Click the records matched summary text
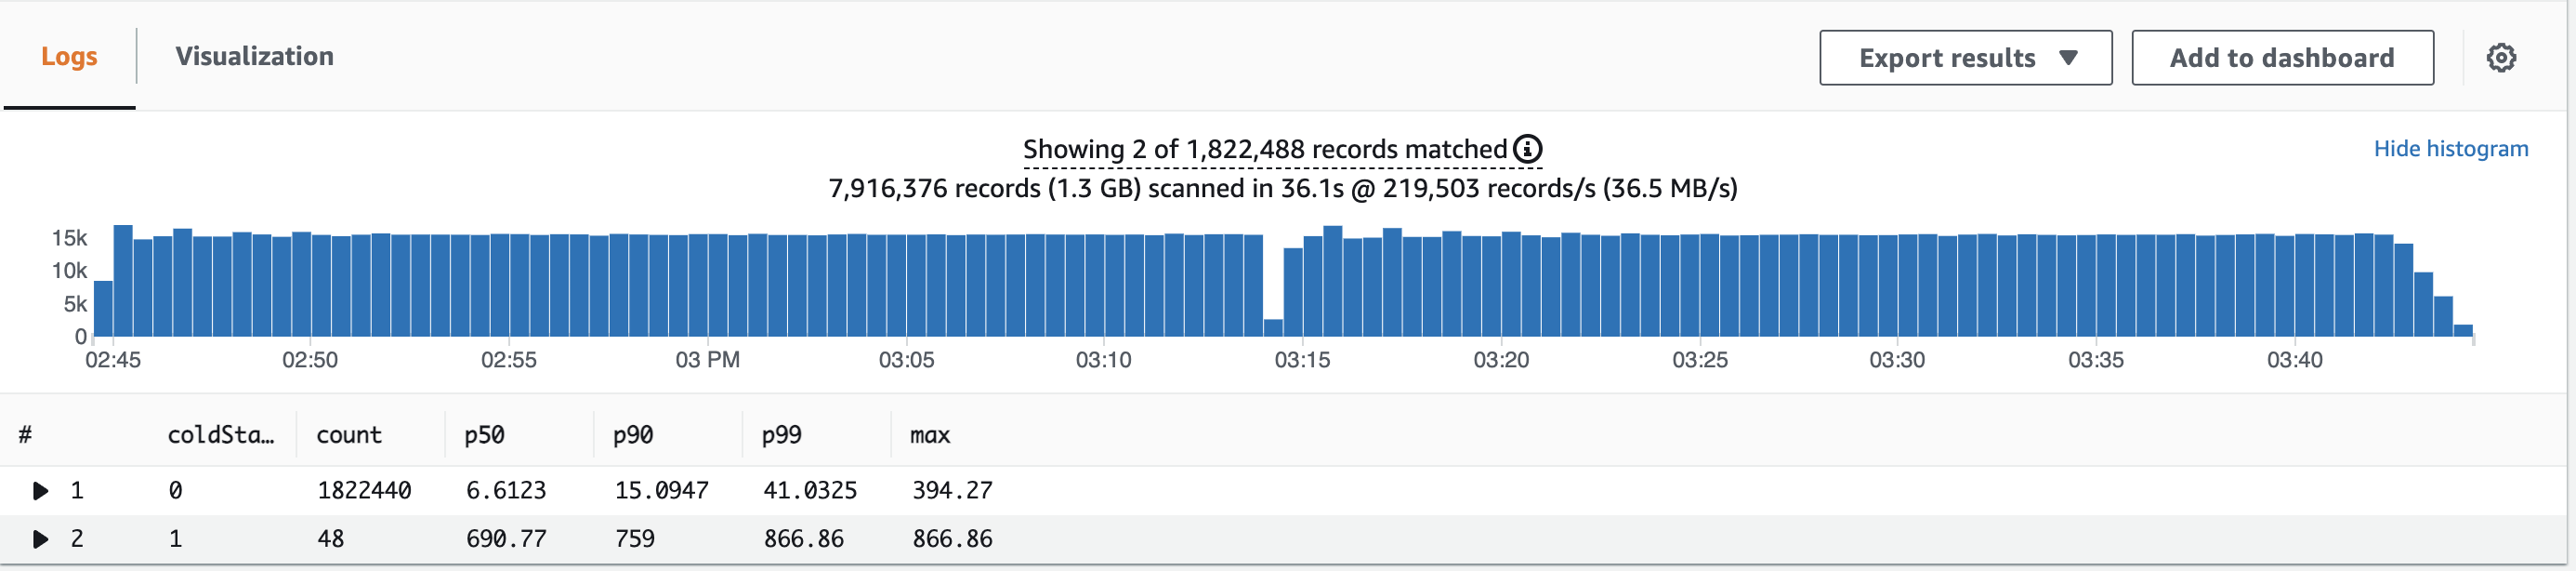This screenshot has height=571, width=2576. (x=1264, y=149)
